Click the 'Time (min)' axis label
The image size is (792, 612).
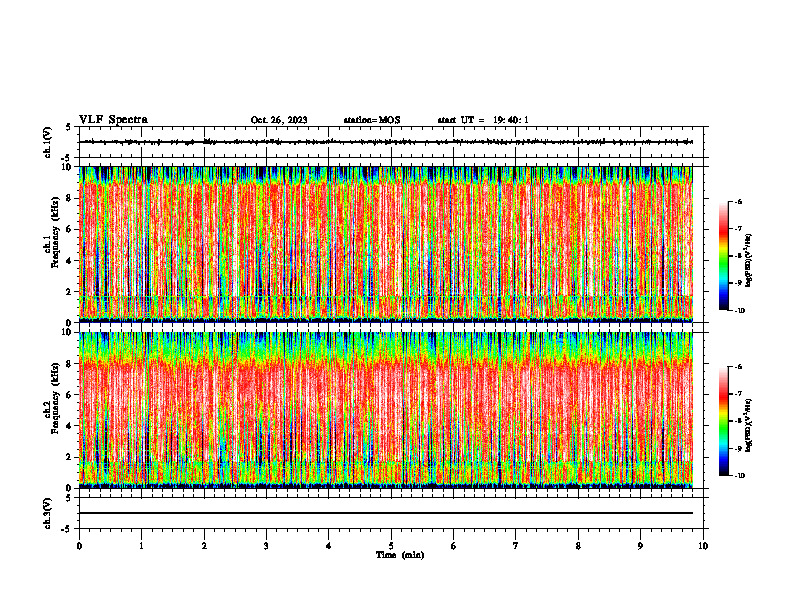tap(400, 555)
